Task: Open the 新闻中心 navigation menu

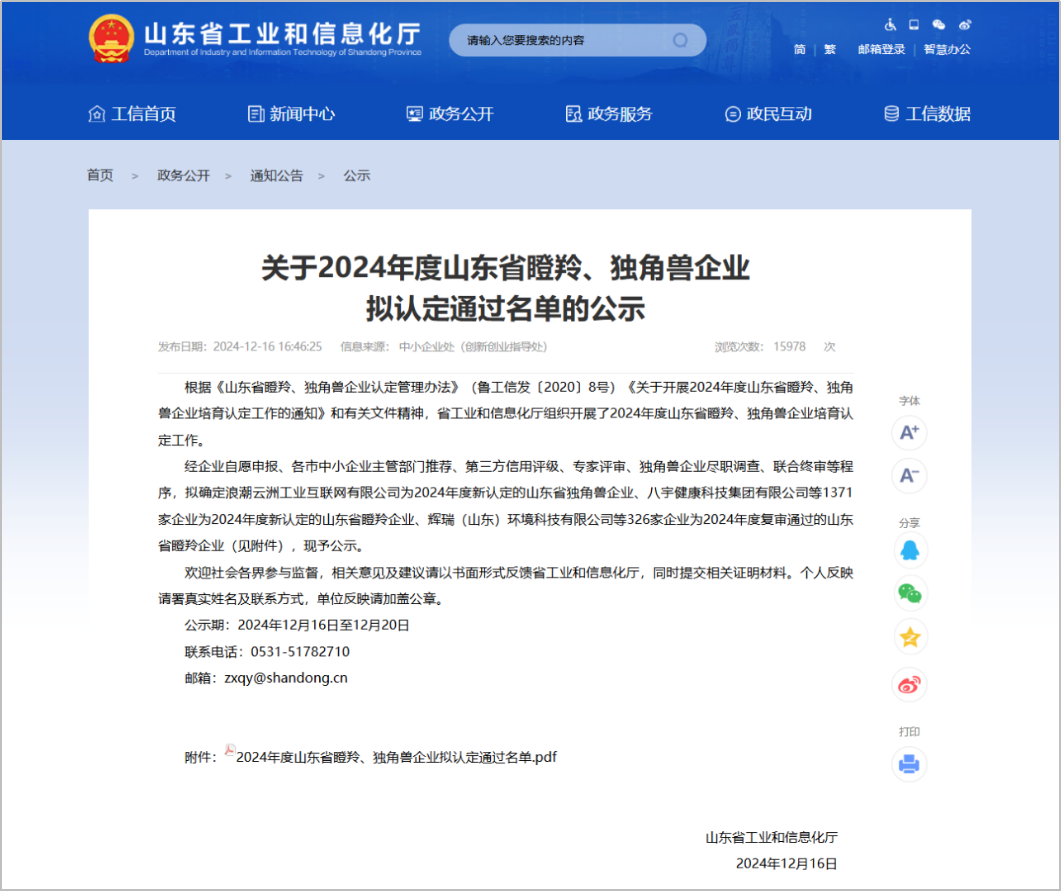Action: pos(291,114)
